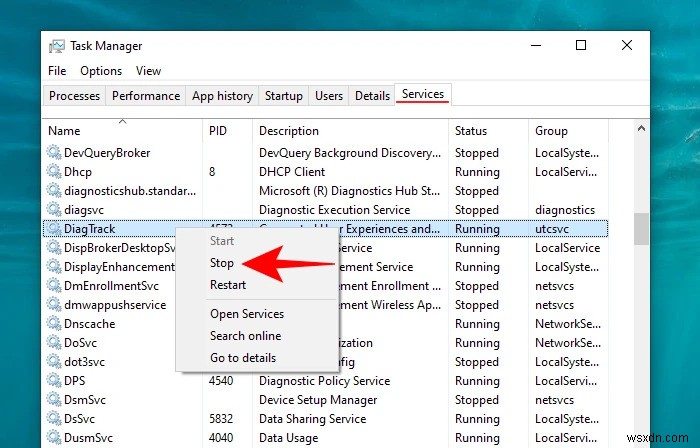
Task: Click the scrollbar up arrow
Action: [642, 129]
